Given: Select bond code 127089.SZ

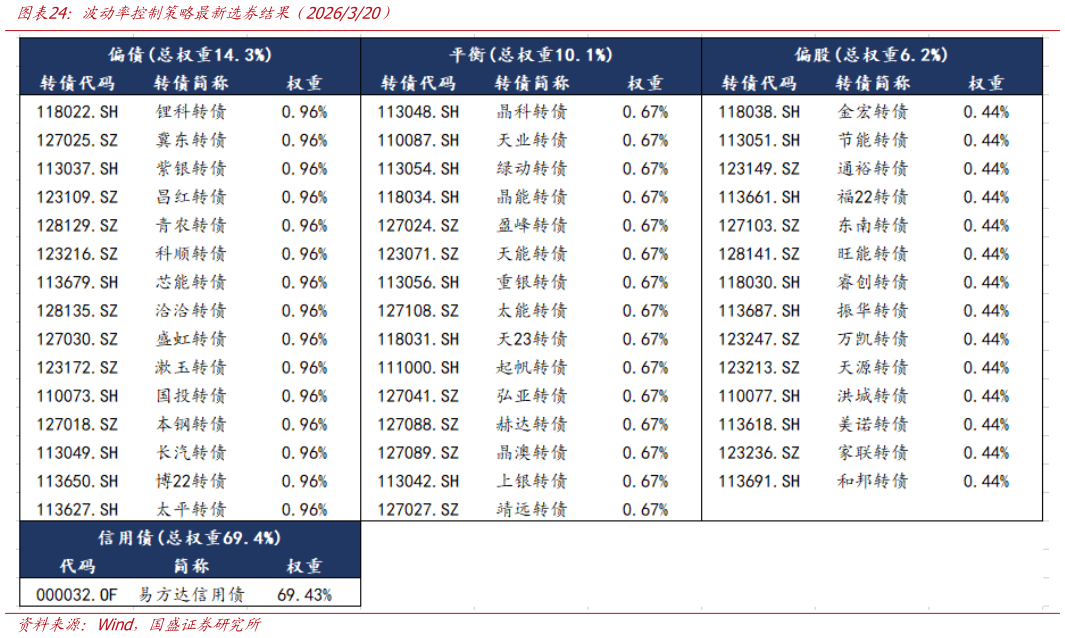Looking at the screenshot, I should tap(418, 453).
